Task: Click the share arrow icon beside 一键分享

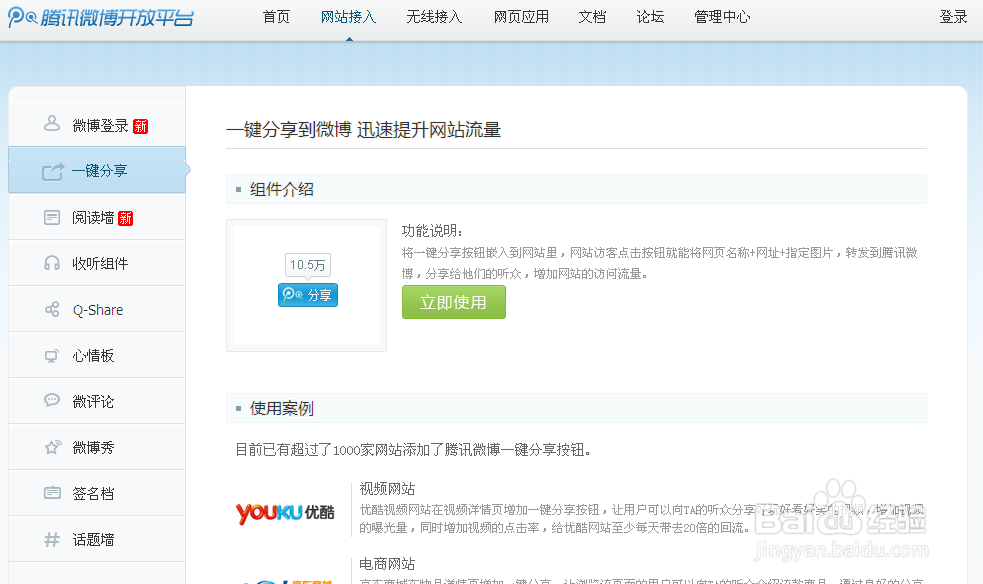Action: 53,171
